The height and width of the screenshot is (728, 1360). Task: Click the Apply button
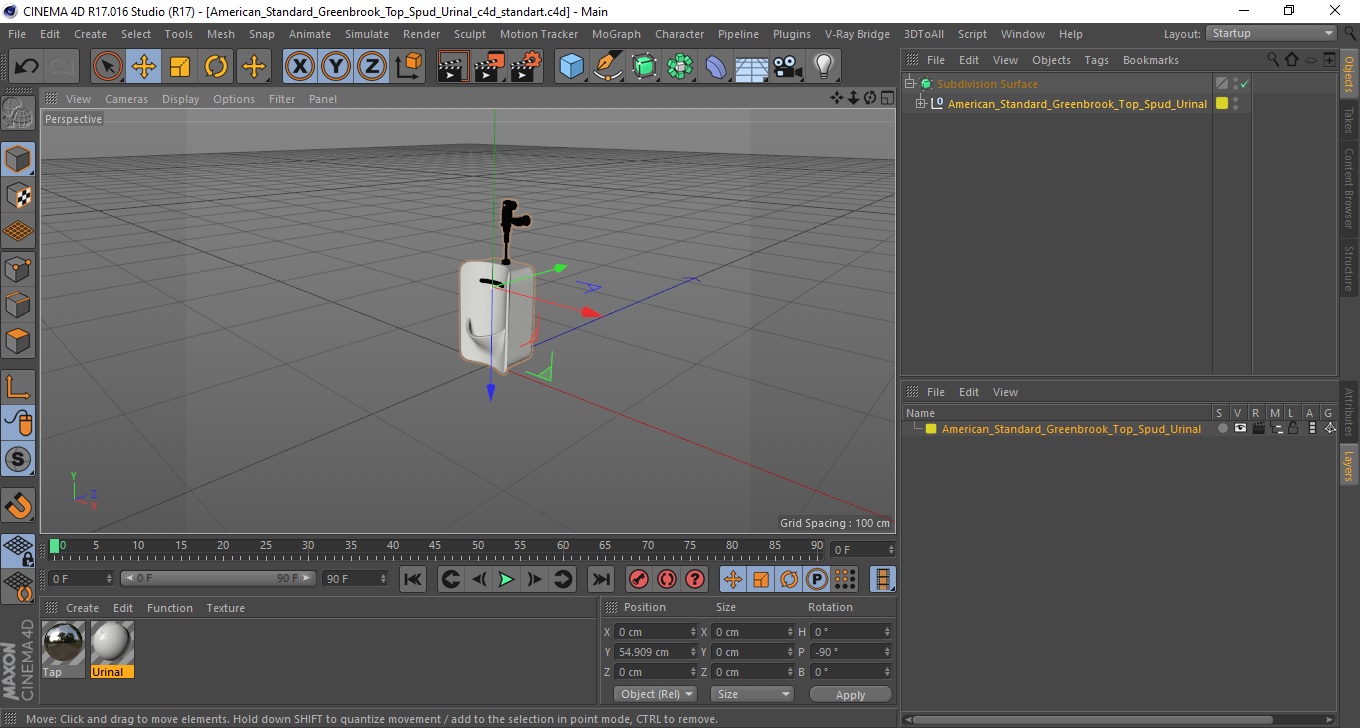pos(850,695)
